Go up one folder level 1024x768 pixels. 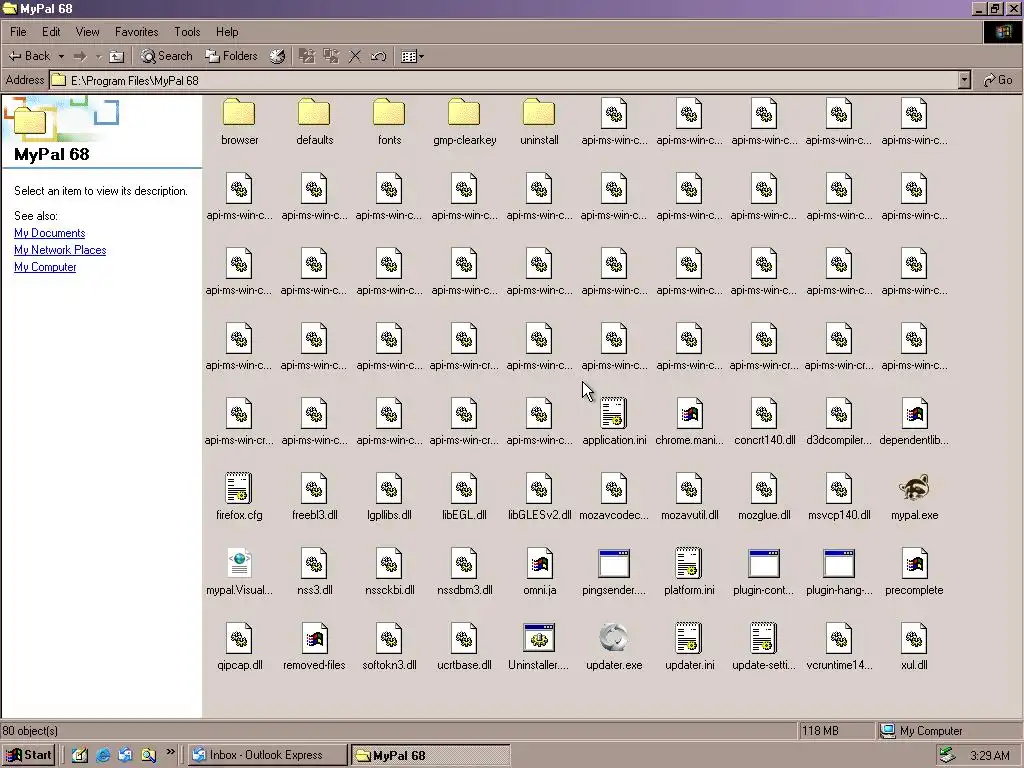[x=116, y=56]
